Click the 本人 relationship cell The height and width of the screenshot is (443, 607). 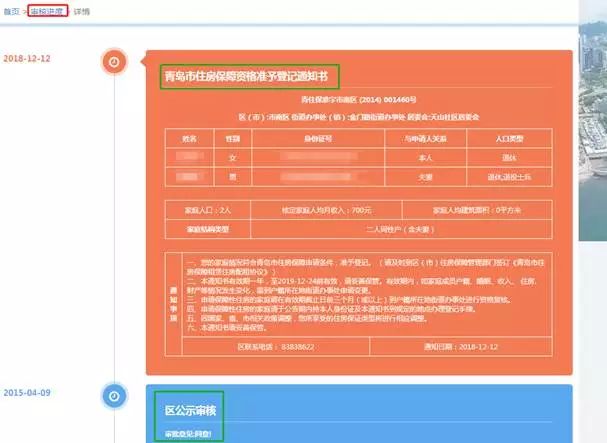426,158
